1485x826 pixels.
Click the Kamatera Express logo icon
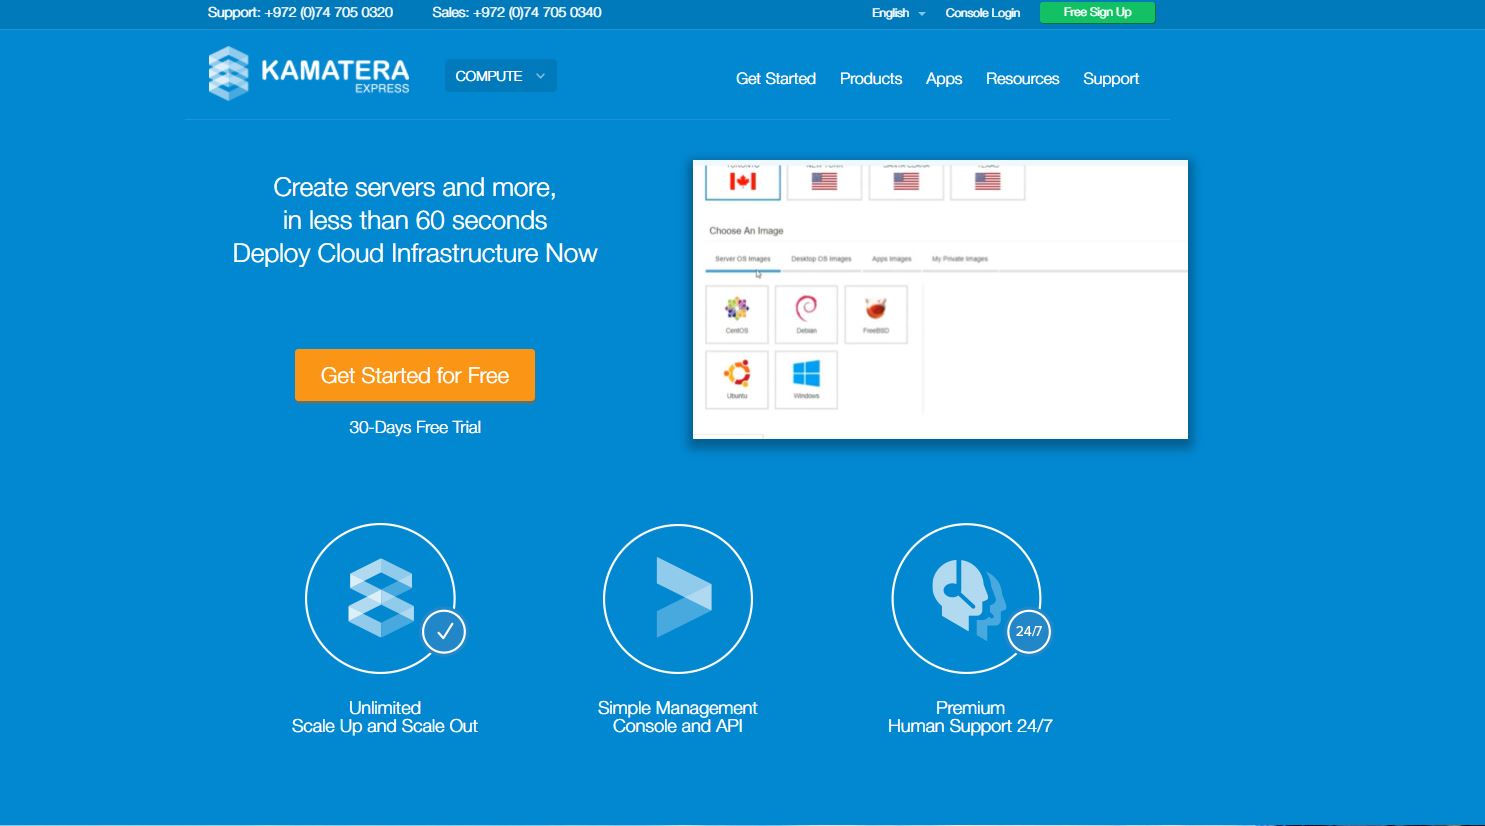tap(228, 73)
